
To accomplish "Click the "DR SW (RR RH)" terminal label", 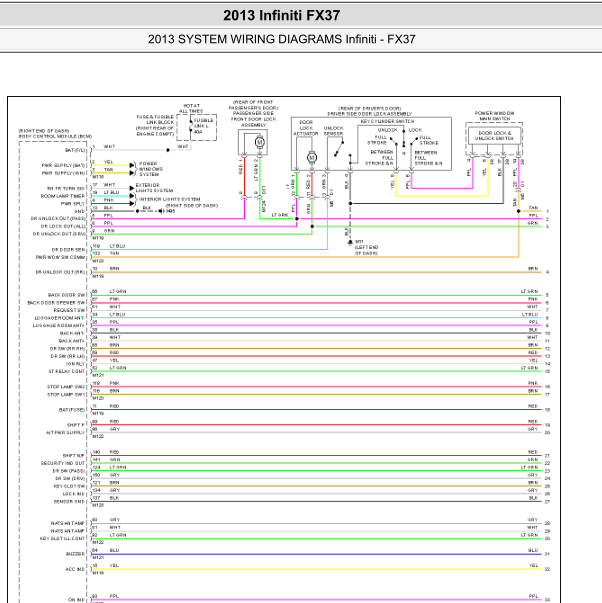I will [x=67, y=348].
